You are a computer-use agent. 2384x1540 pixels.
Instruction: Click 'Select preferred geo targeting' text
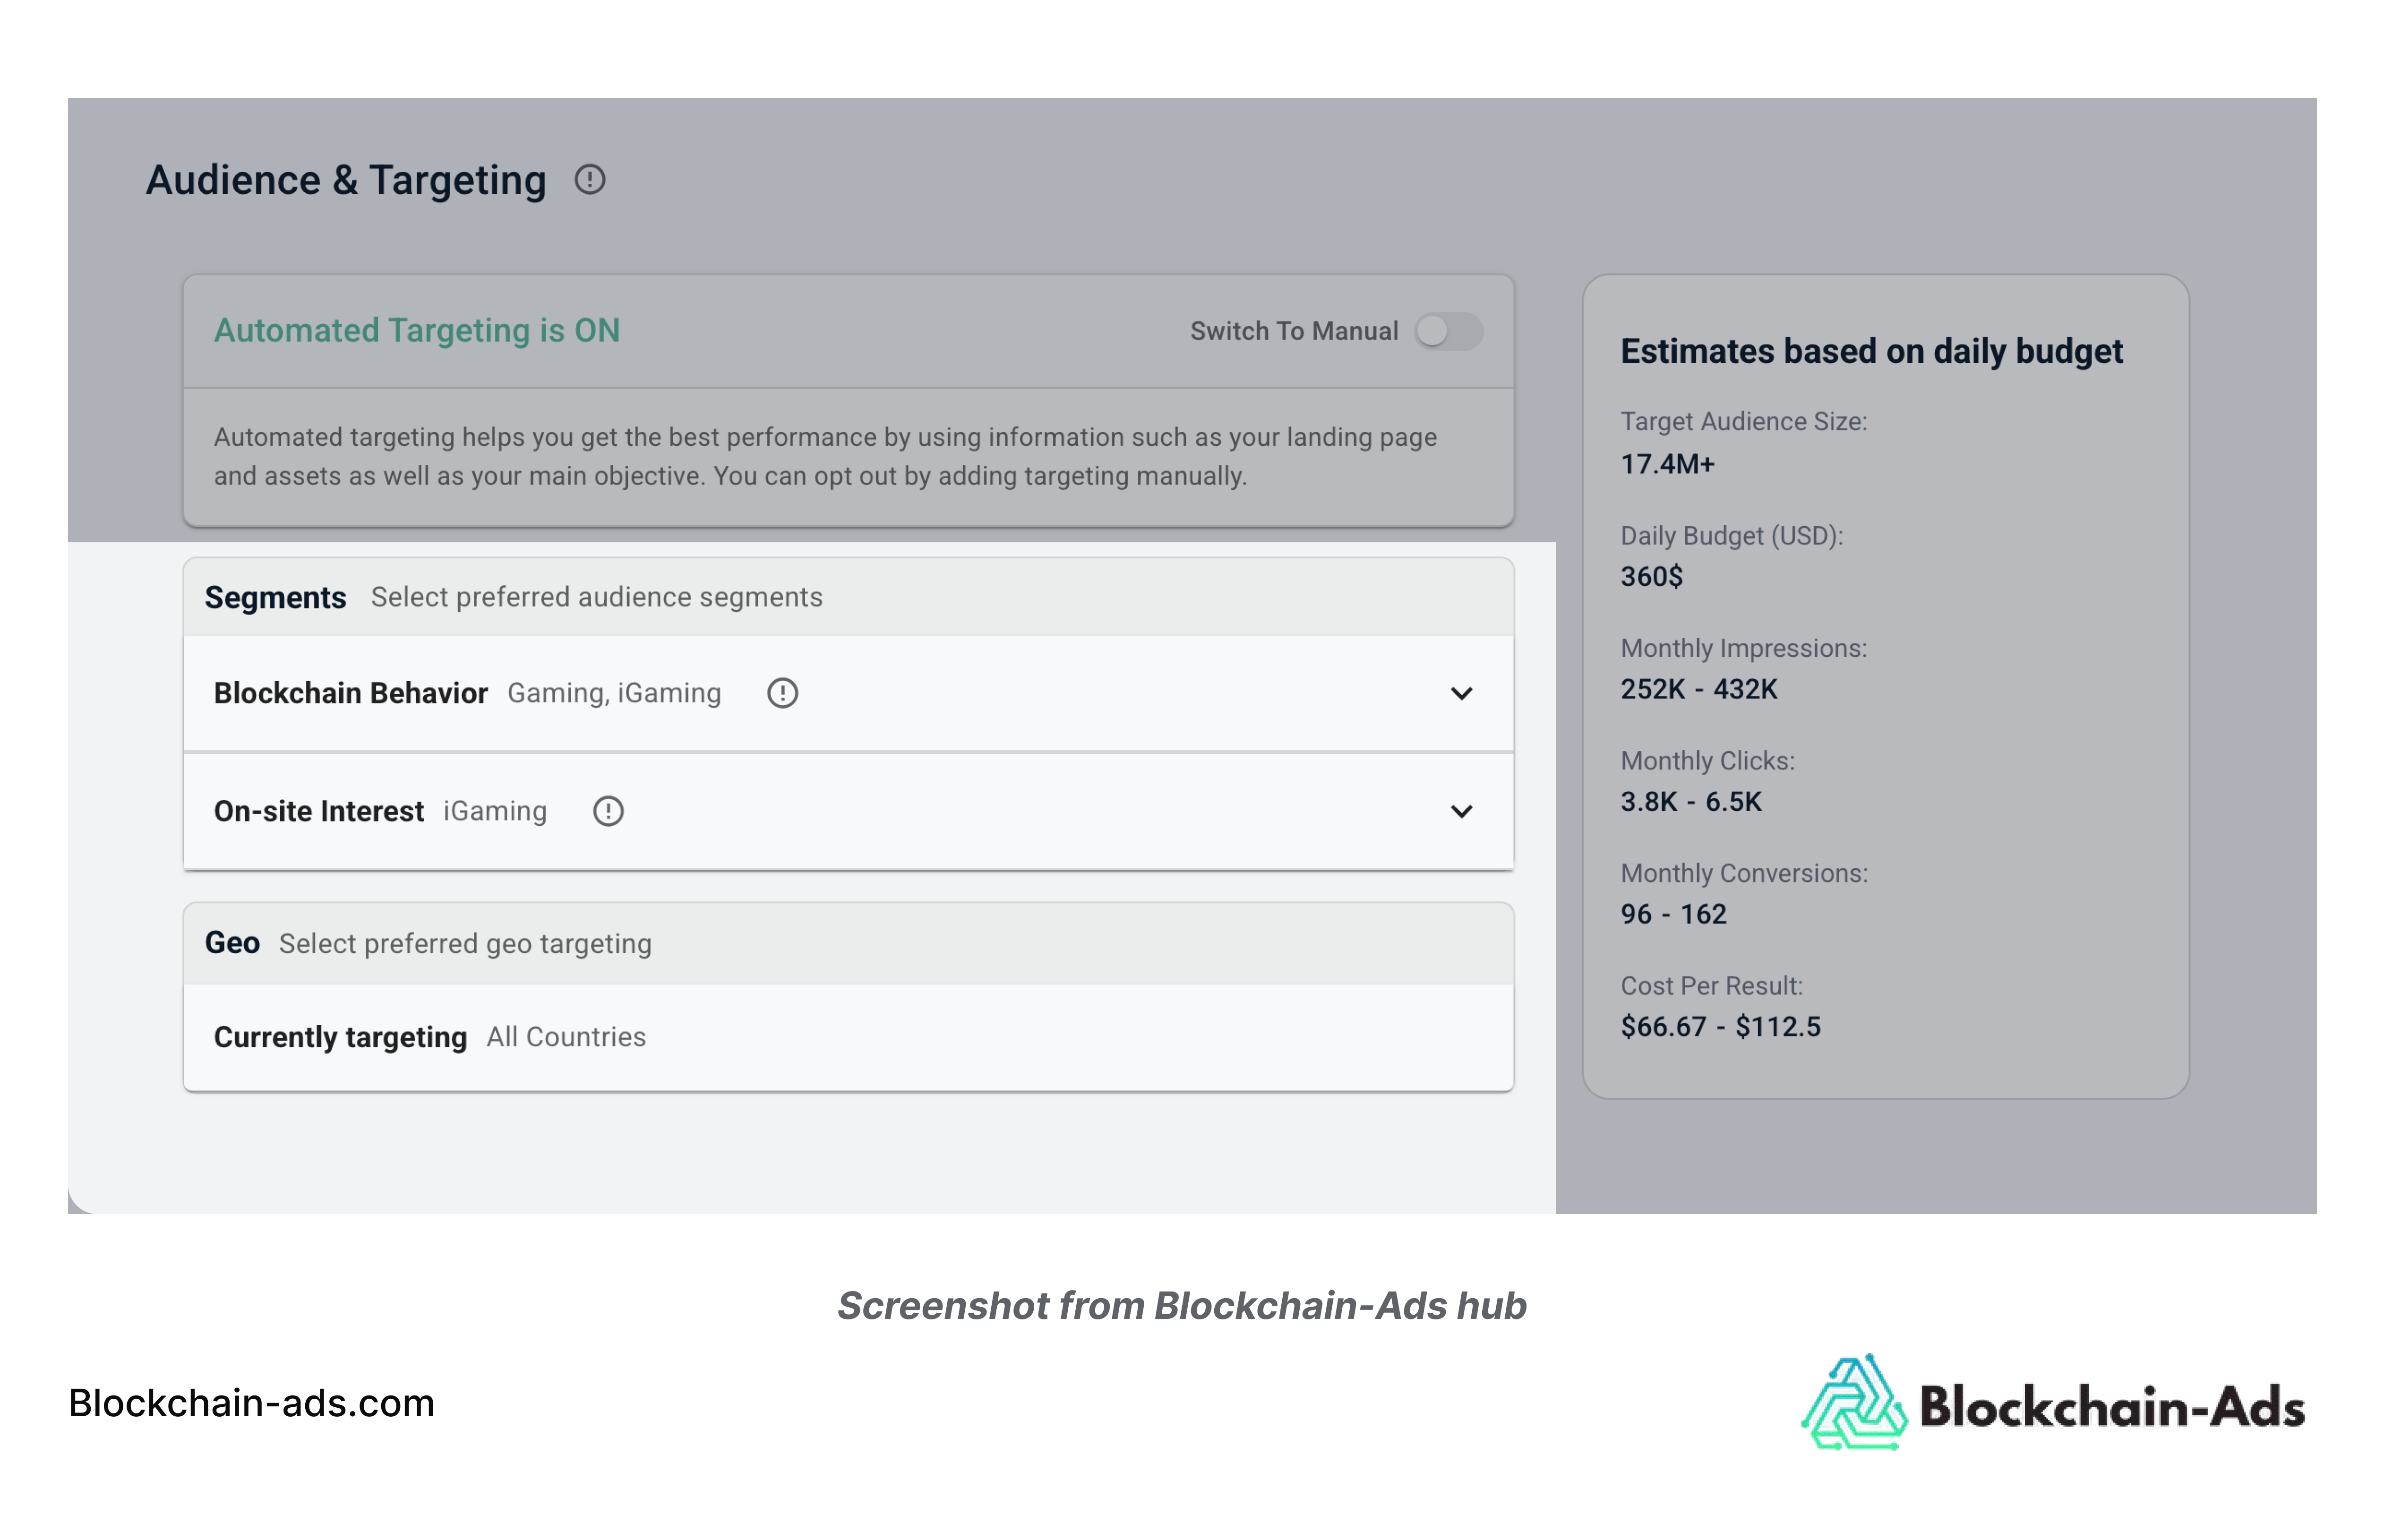pyautogui.click(x=465, y=944)
